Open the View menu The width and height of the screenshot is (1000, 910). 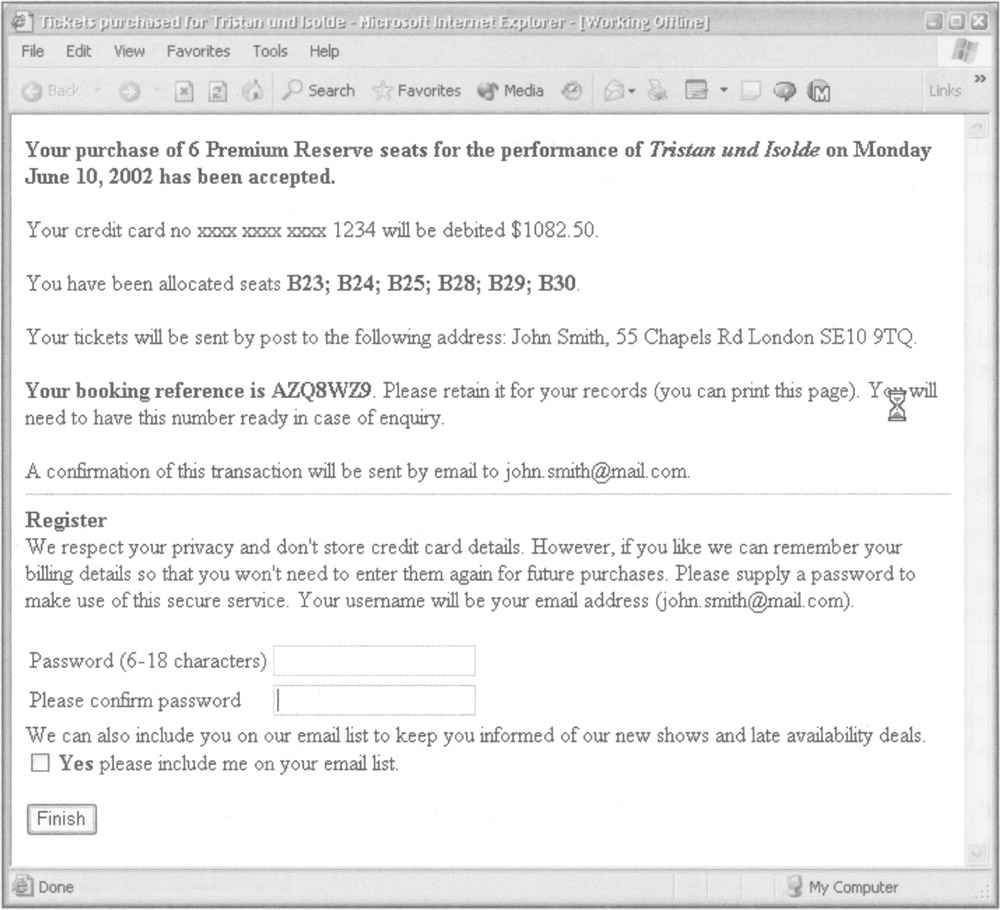(130, 51)
